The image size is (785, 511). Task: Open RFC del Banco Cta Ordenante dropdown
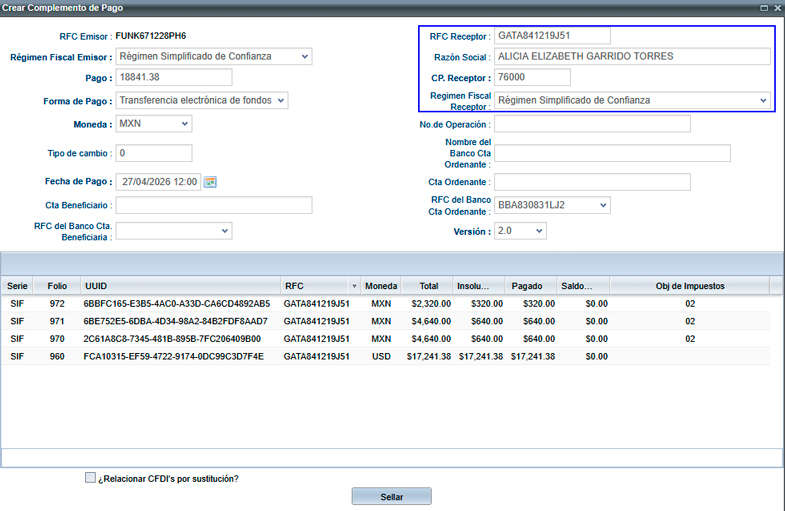601,205
